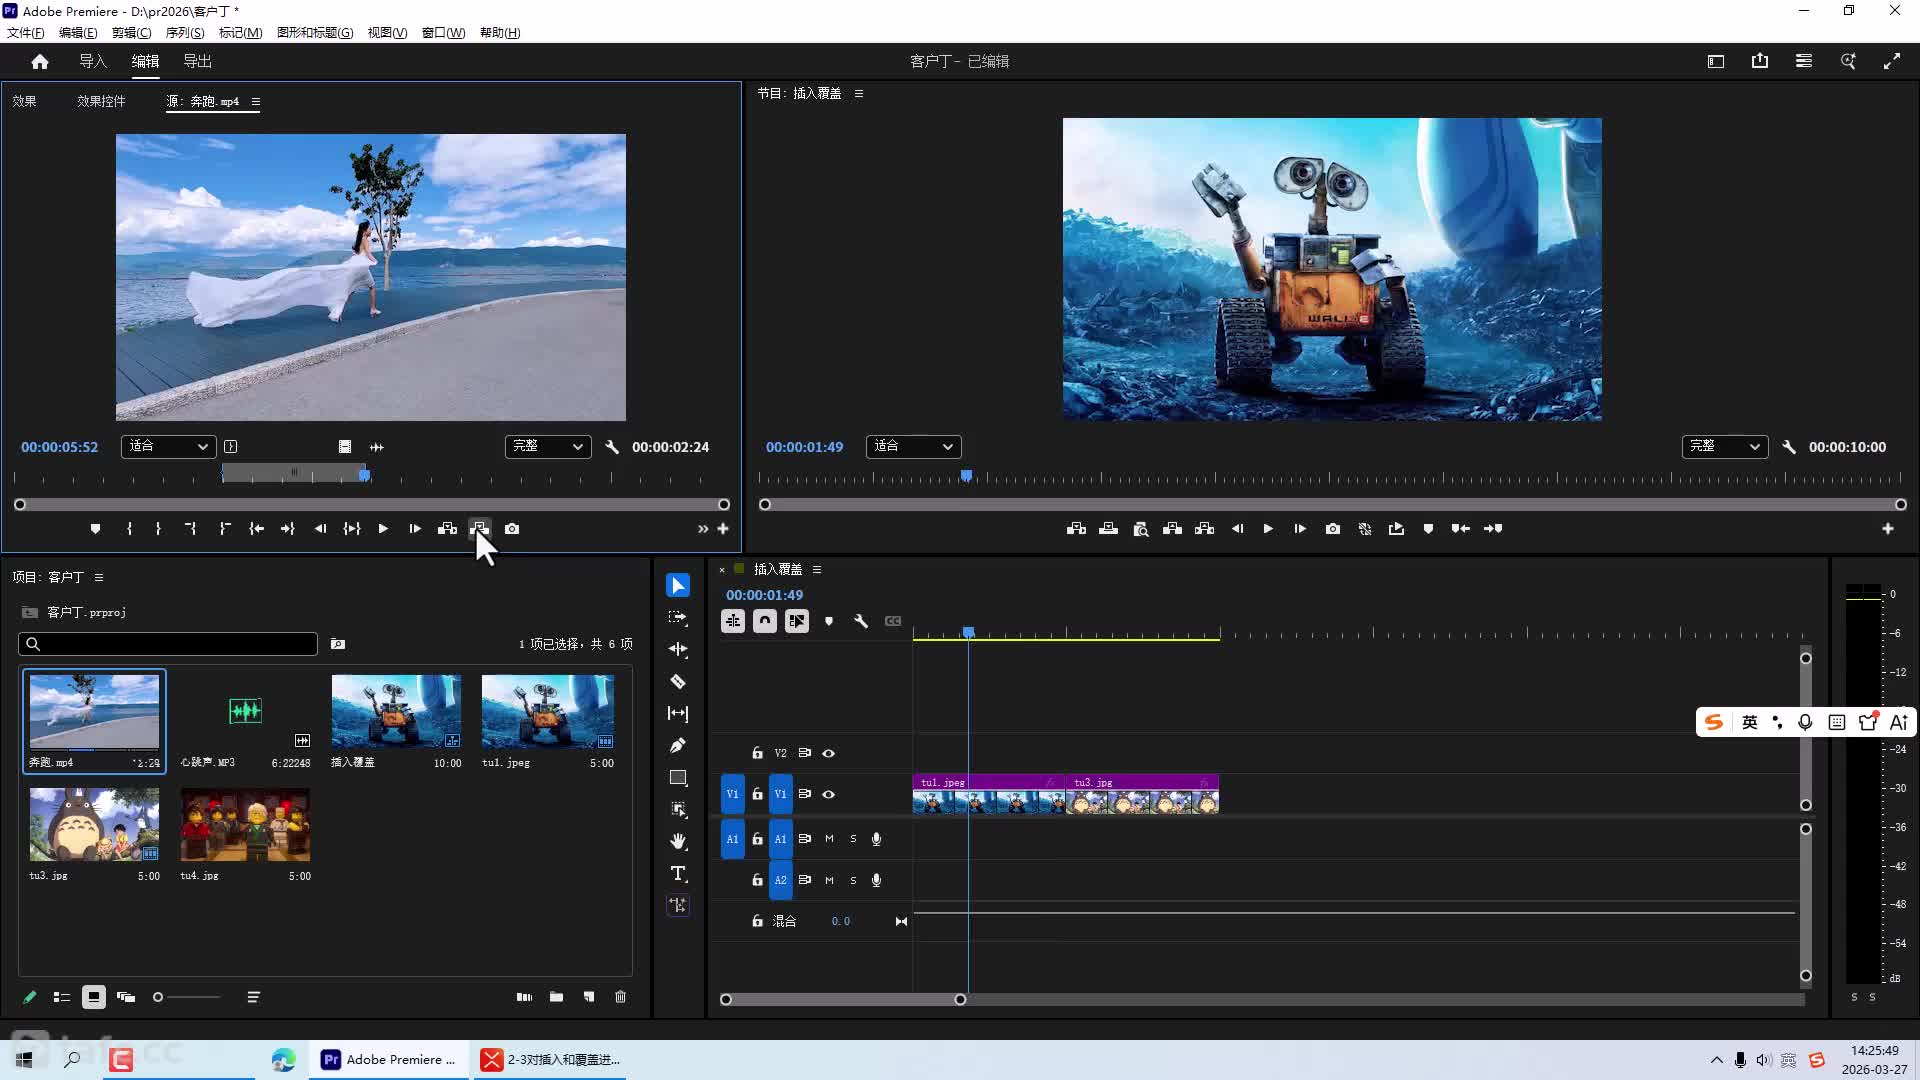Open the Quick Export share icon

coord(1760,62)
